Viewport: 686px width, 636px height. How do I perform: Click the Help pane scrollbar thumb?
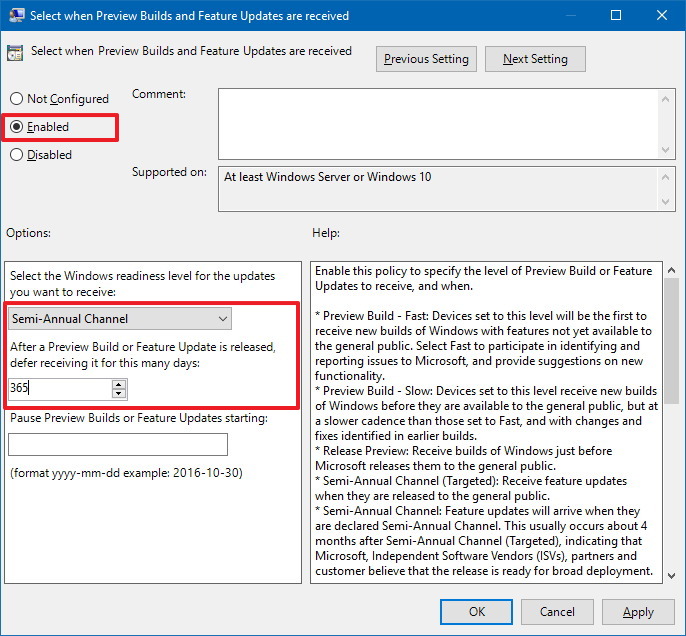click(672, 341)
